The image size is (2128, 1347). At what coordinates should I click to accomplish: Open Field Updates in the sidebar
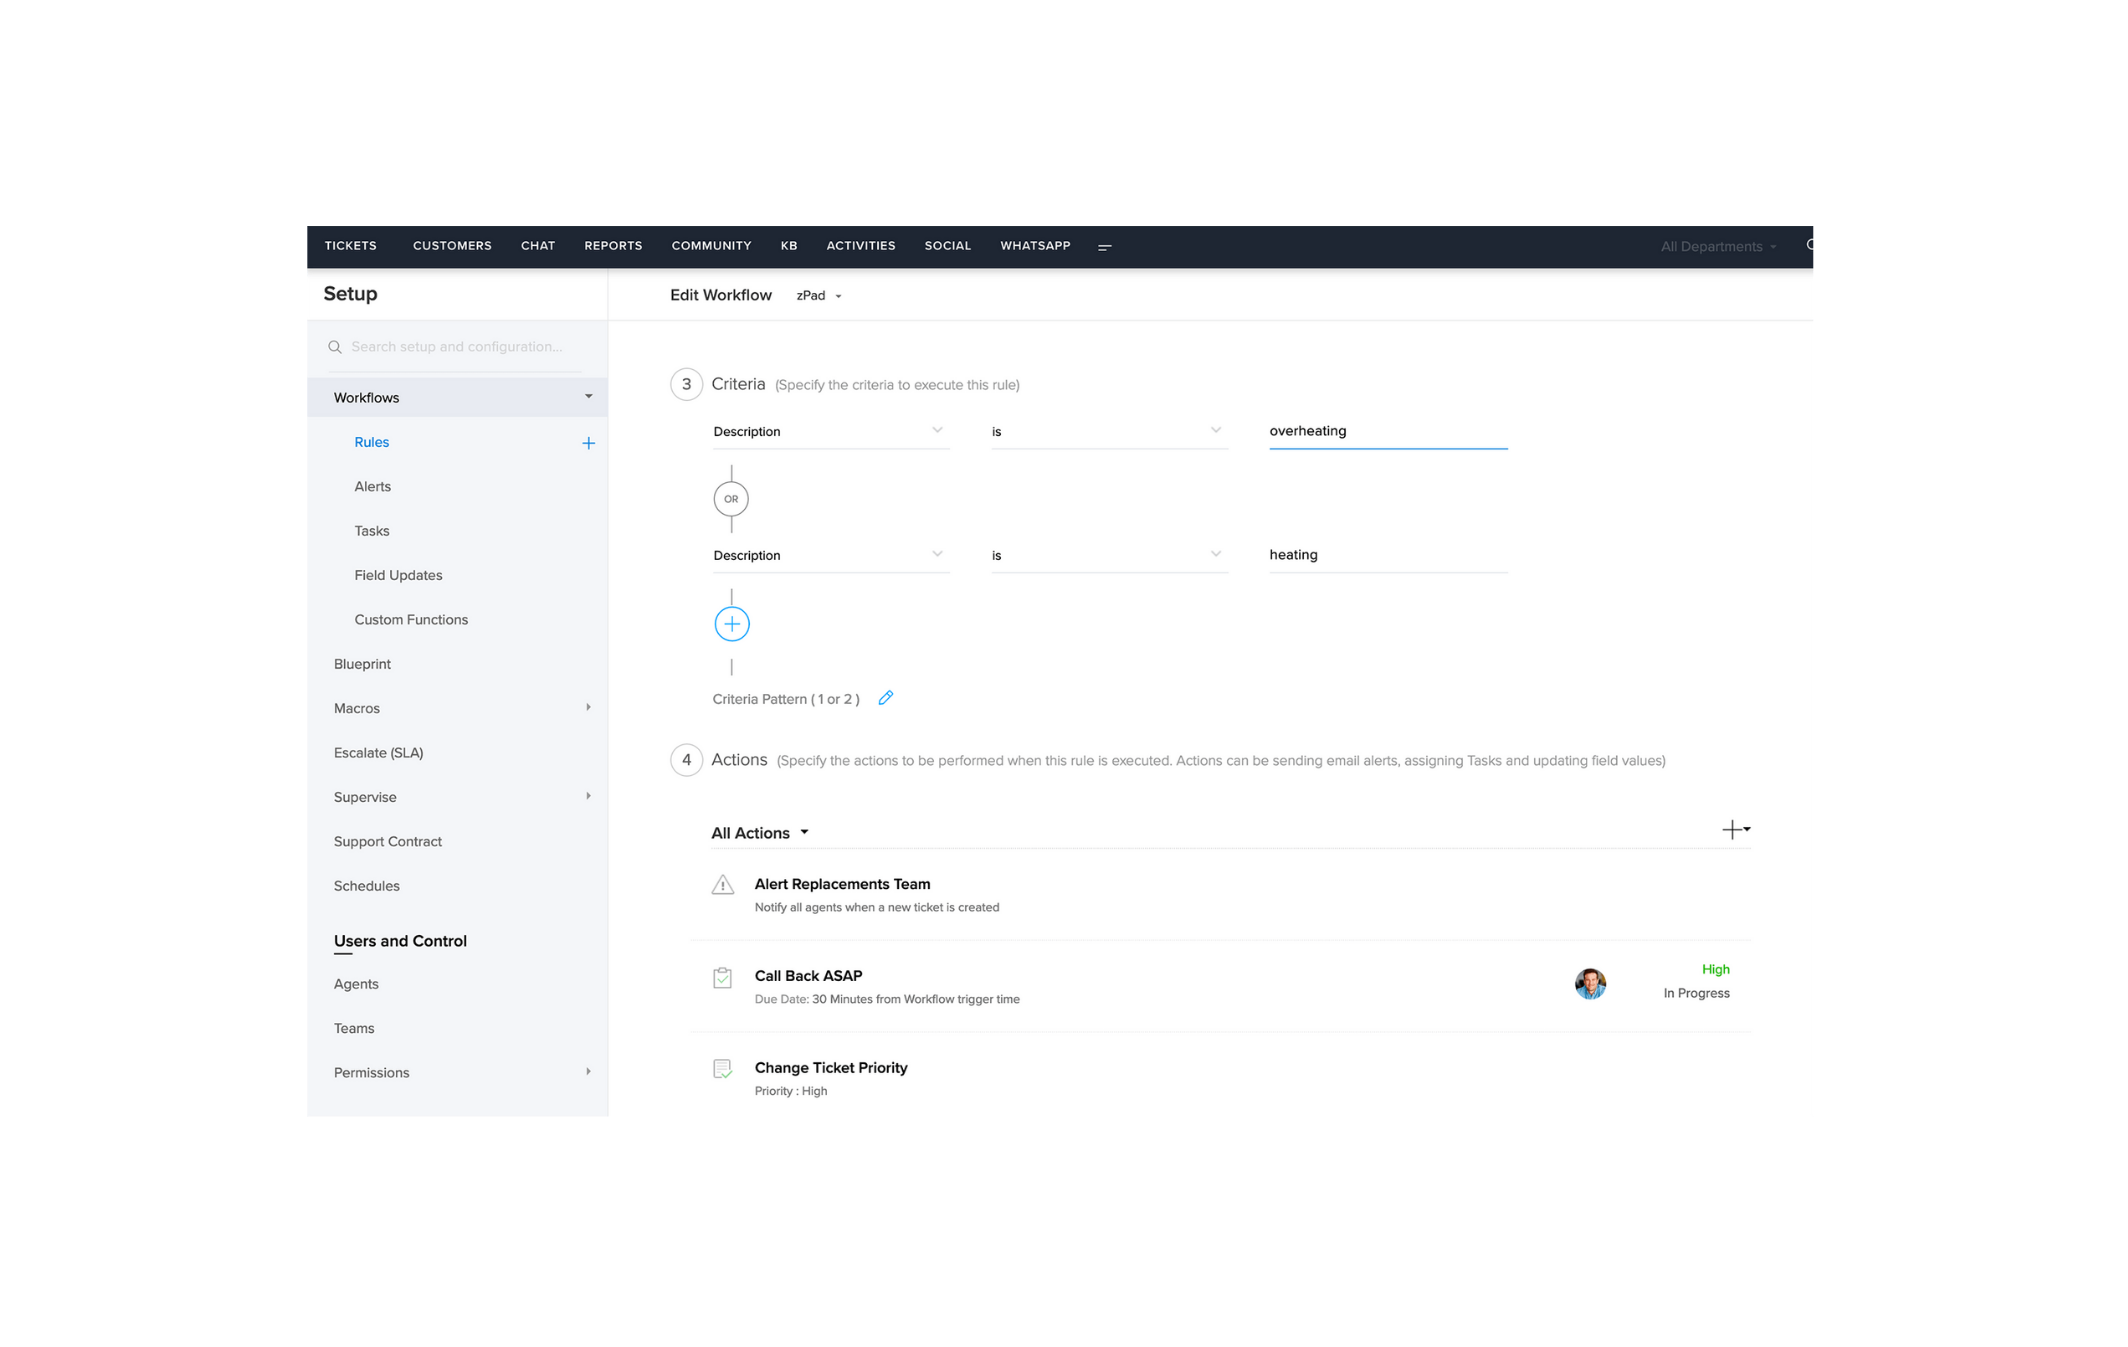[398, 575]
